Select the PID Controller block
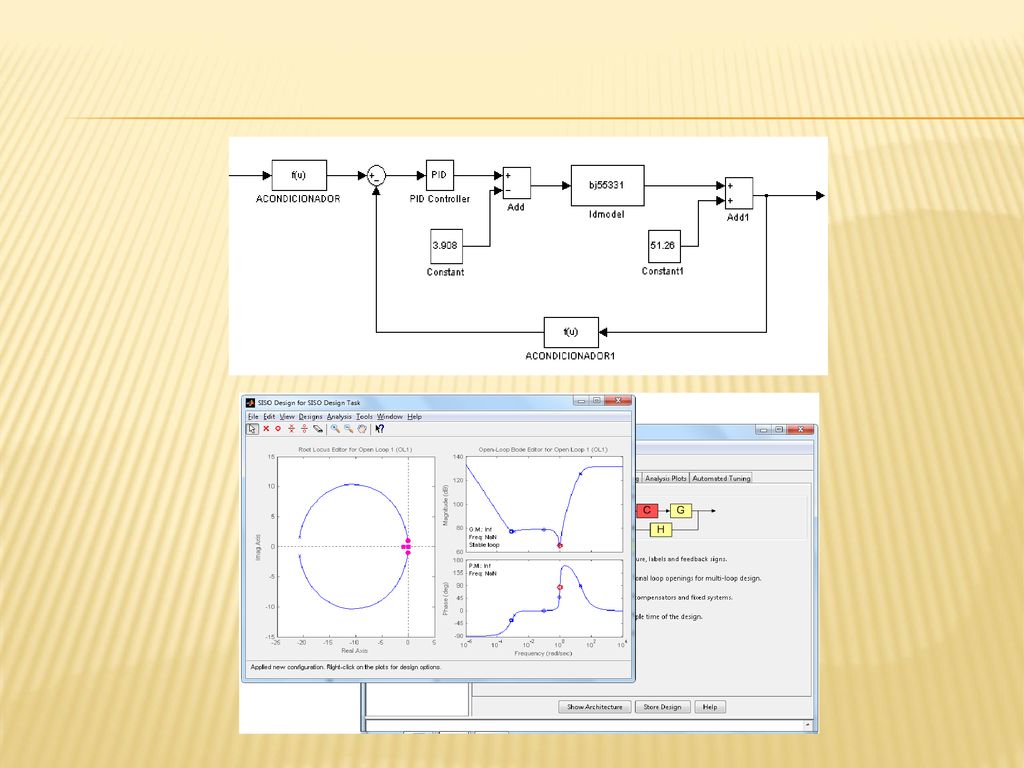1024x768 pixels. 440,176
